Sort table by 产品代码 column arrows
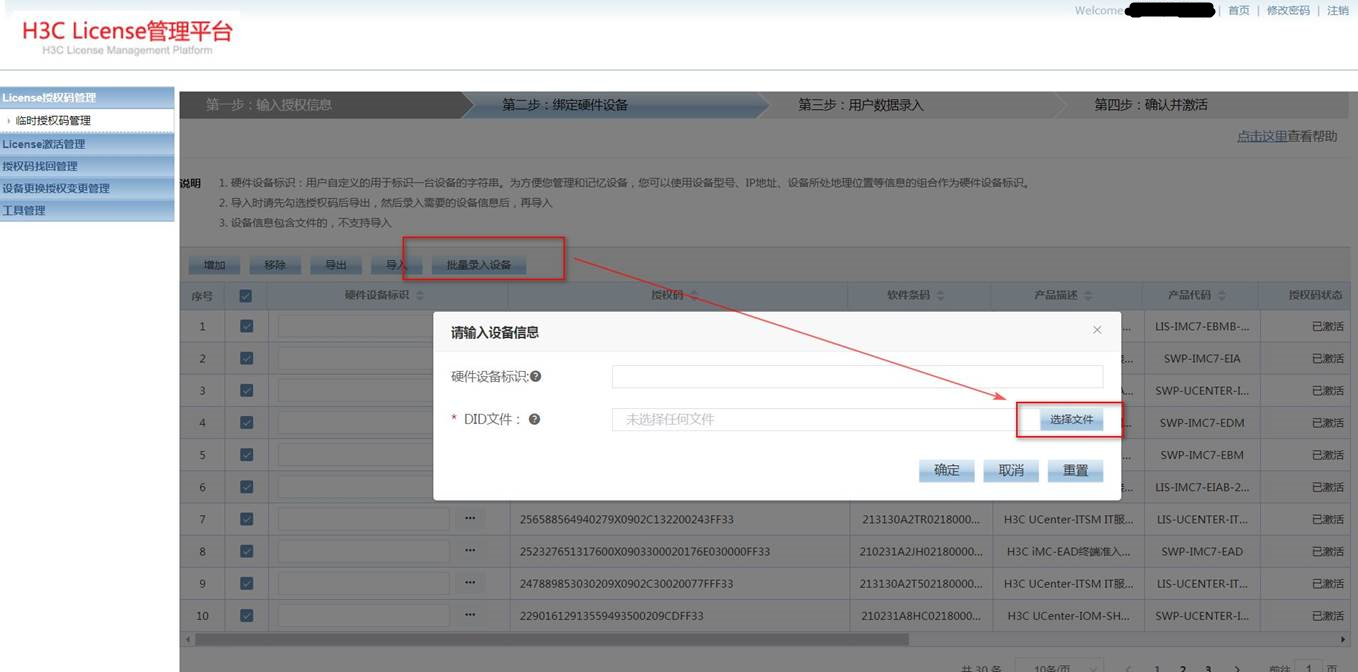The height and width of the screenshot is (672, 1358). 1222,296
